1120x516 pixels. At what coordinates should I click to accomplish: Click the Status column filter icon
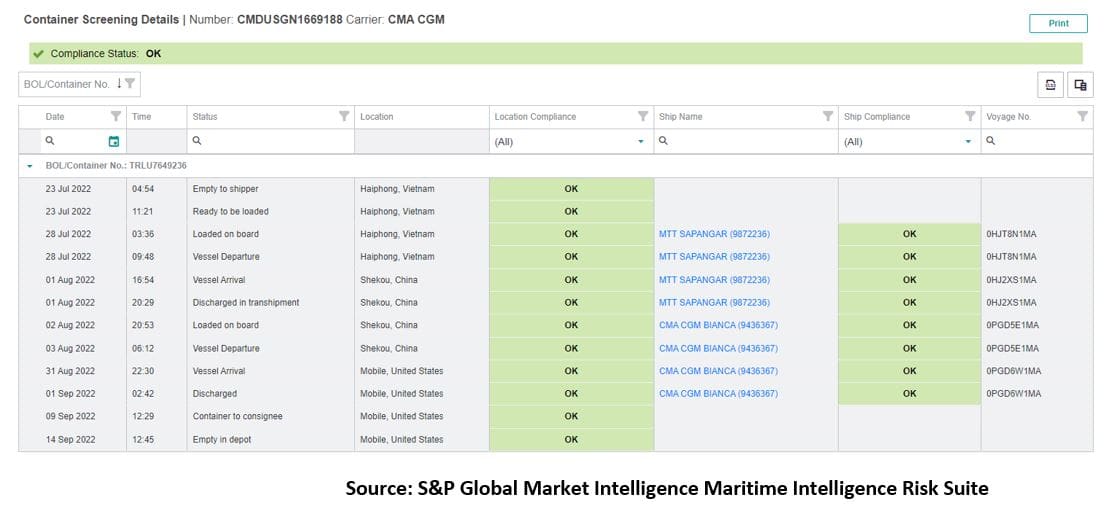(344, 117)
